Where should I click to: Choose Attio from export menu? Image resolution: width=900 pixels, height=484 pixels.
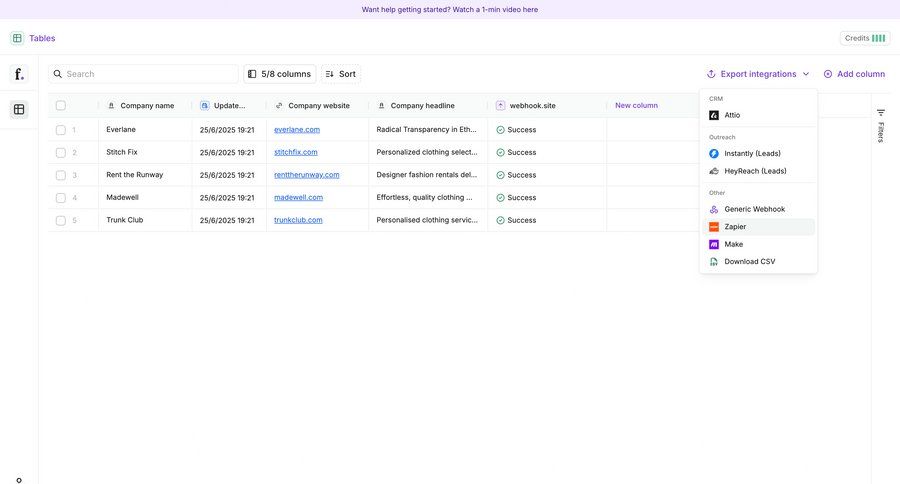coord(758,115)
